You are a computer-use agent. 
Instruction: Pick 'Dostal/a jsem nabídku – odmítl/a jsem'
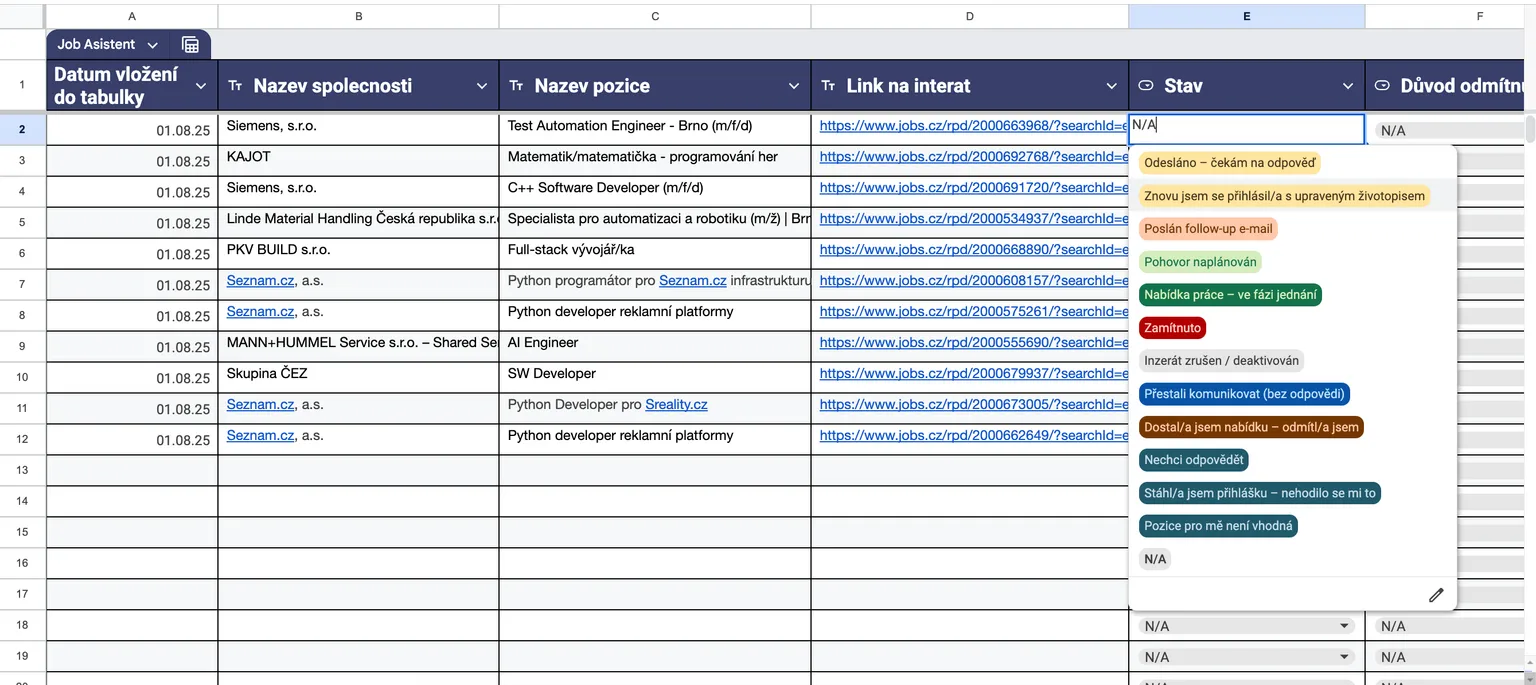pos(1251,427)
